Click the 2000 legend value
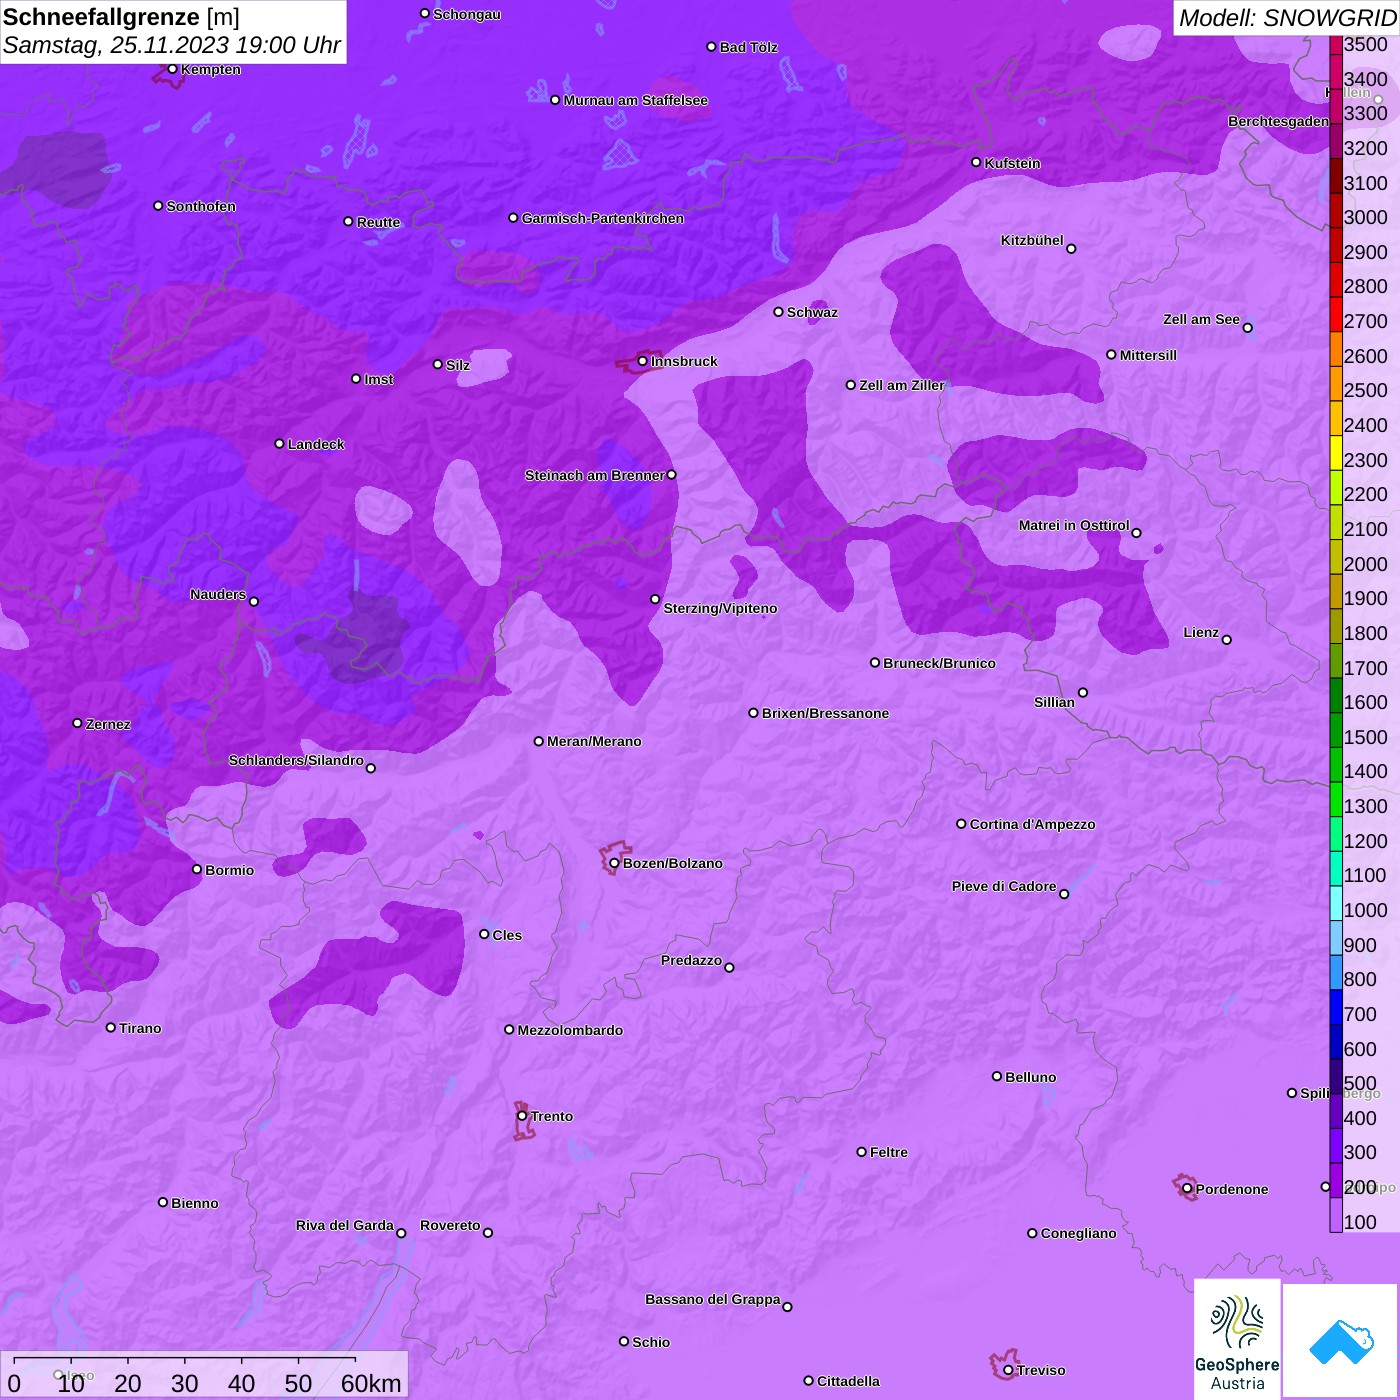This screenshot has width=1400, height=1400. pyautogui.click(x=1366, y=564)
